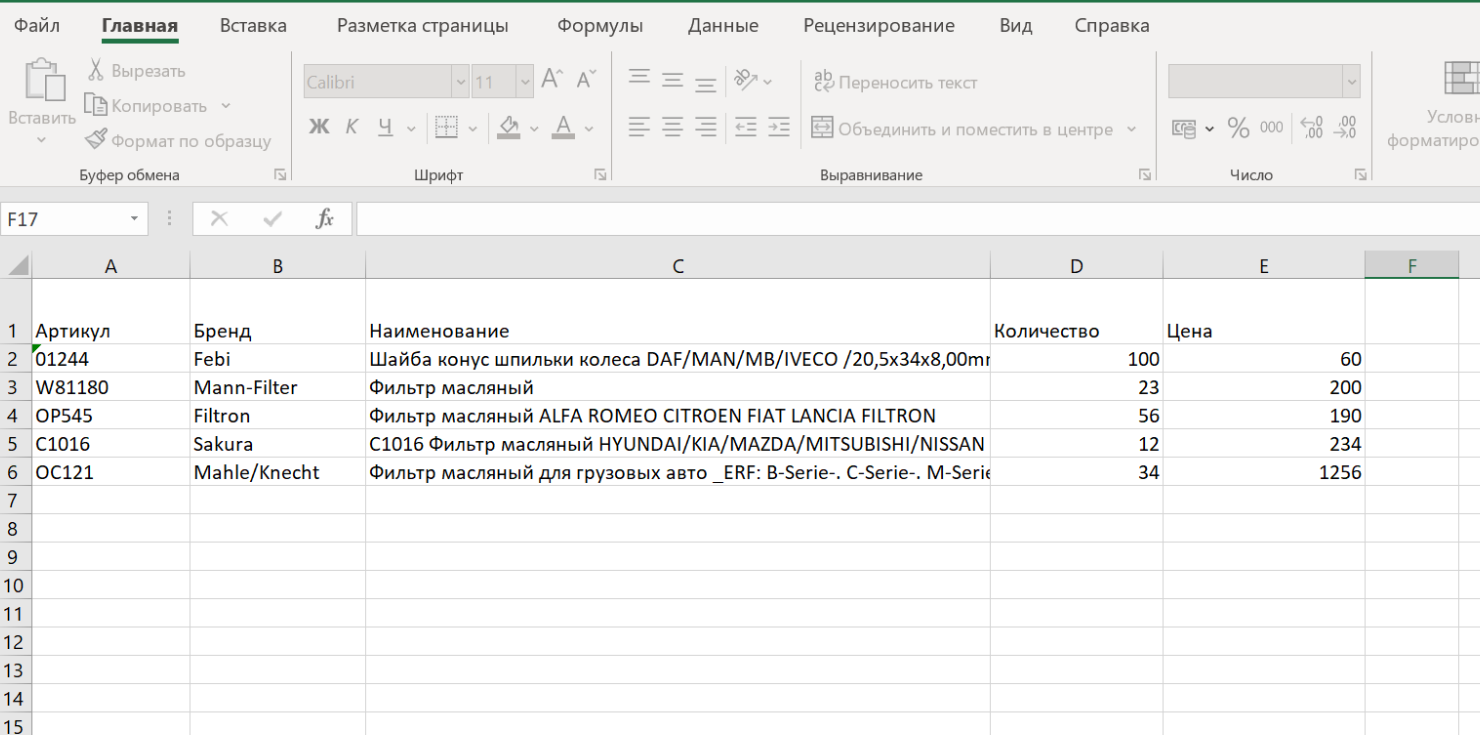This screenshot has height=735, width=1480.
Task: Open the font size 11 dropdown
Action: [524, 82]
